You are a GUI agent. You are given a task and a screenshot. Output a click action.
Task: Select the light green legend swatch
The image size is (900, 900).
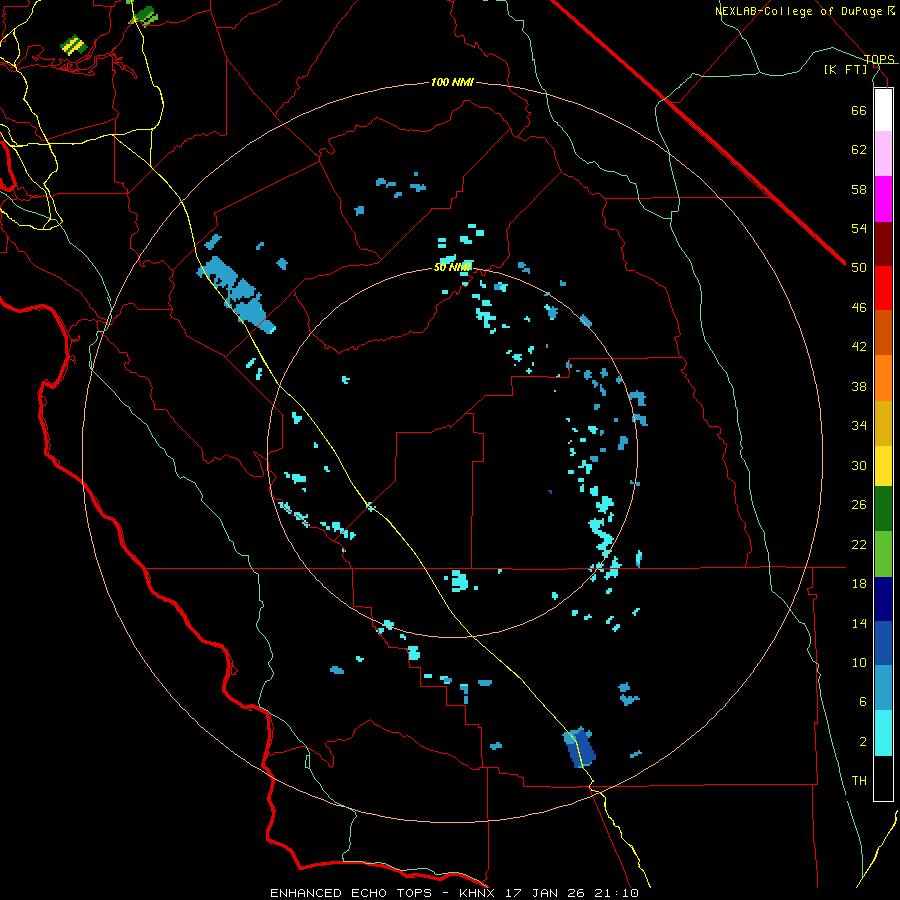click(x=883, y=554)
